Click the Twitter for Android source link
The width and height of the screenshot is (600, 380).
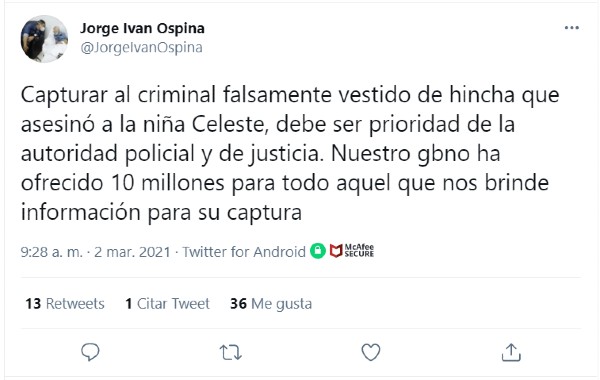coord(244,252)
